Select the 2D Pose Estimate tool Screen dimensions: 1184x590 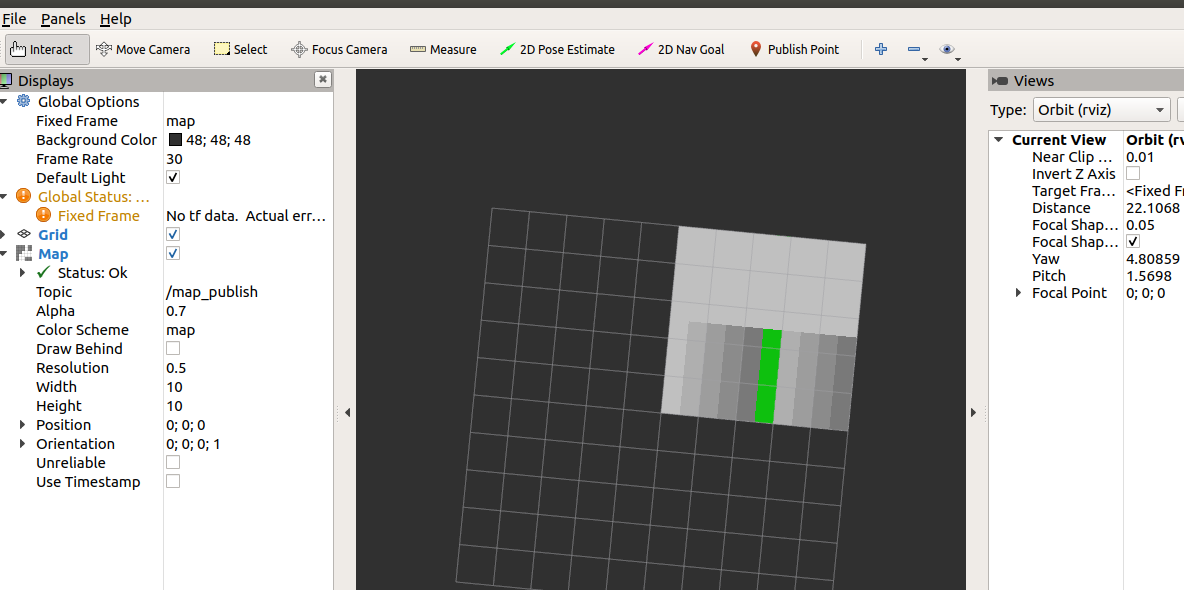click(557, 48)
